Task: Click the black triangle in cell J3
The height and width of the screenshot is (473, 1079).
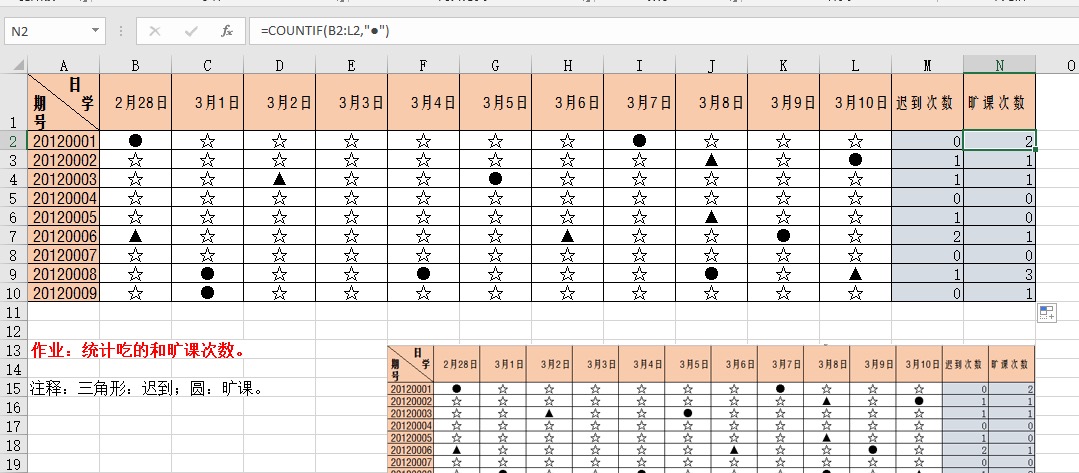Action: click(x=712, y=160)
